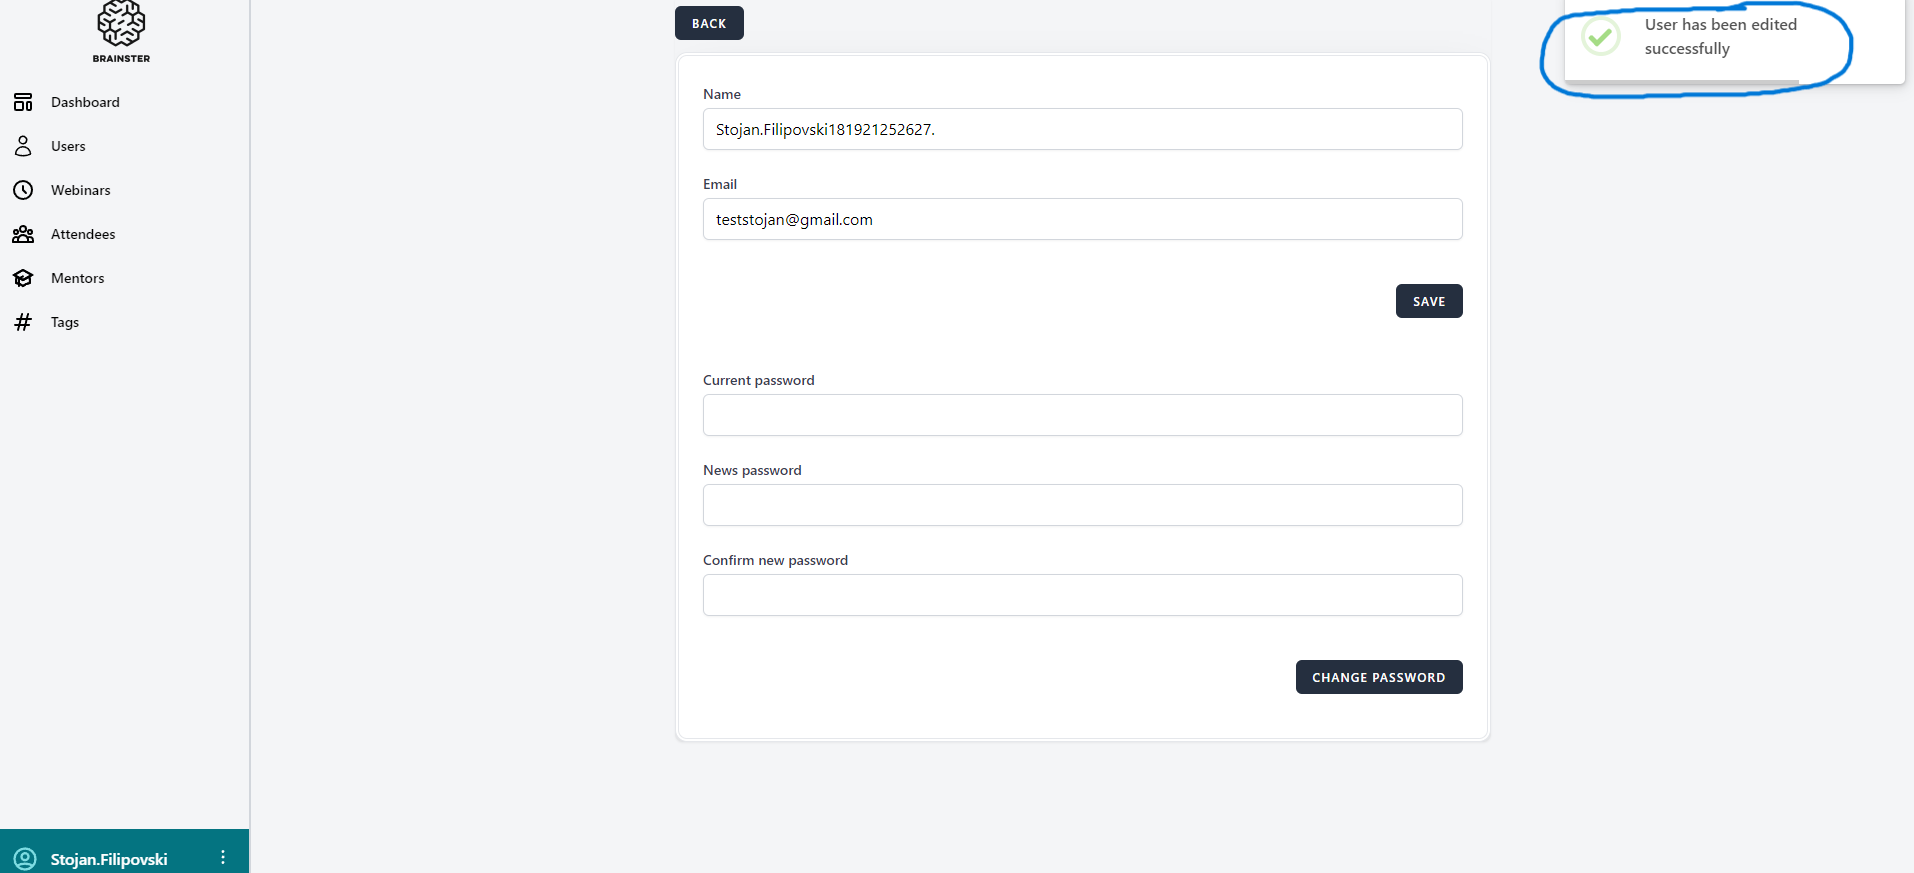Click the green checkmark in success notification

tap(1600, 37)
